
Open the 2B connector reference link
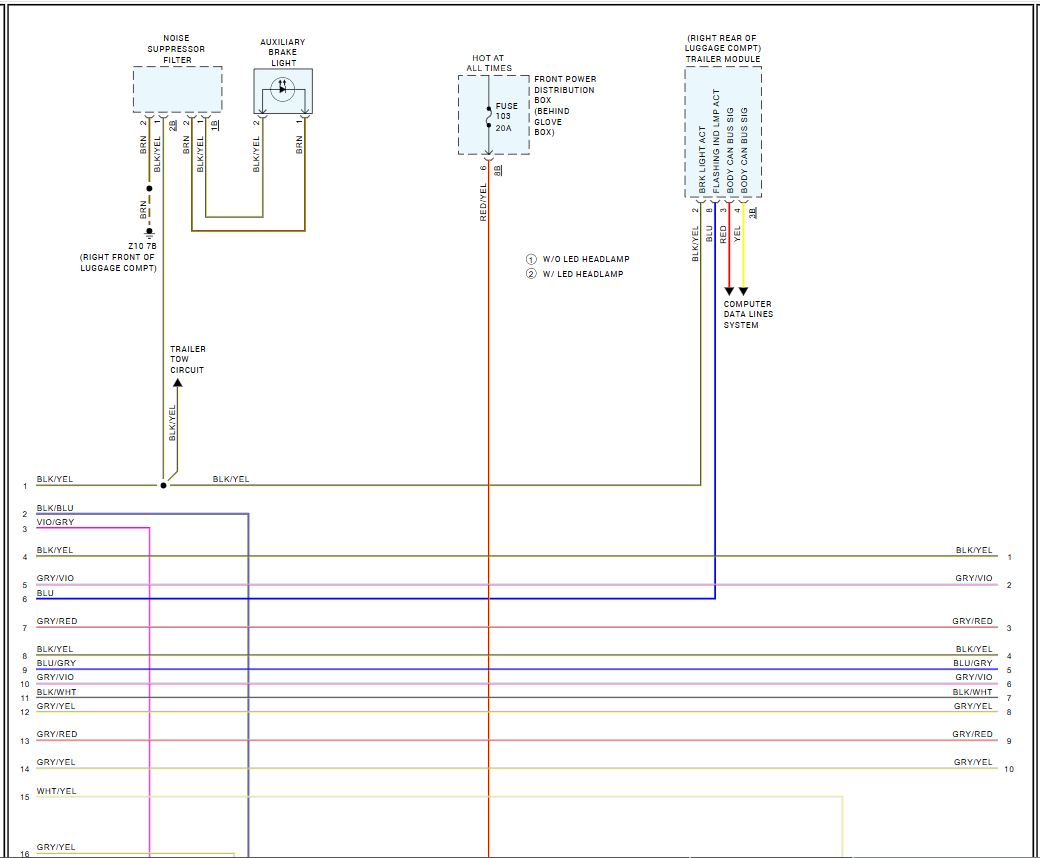click(173, 125)
